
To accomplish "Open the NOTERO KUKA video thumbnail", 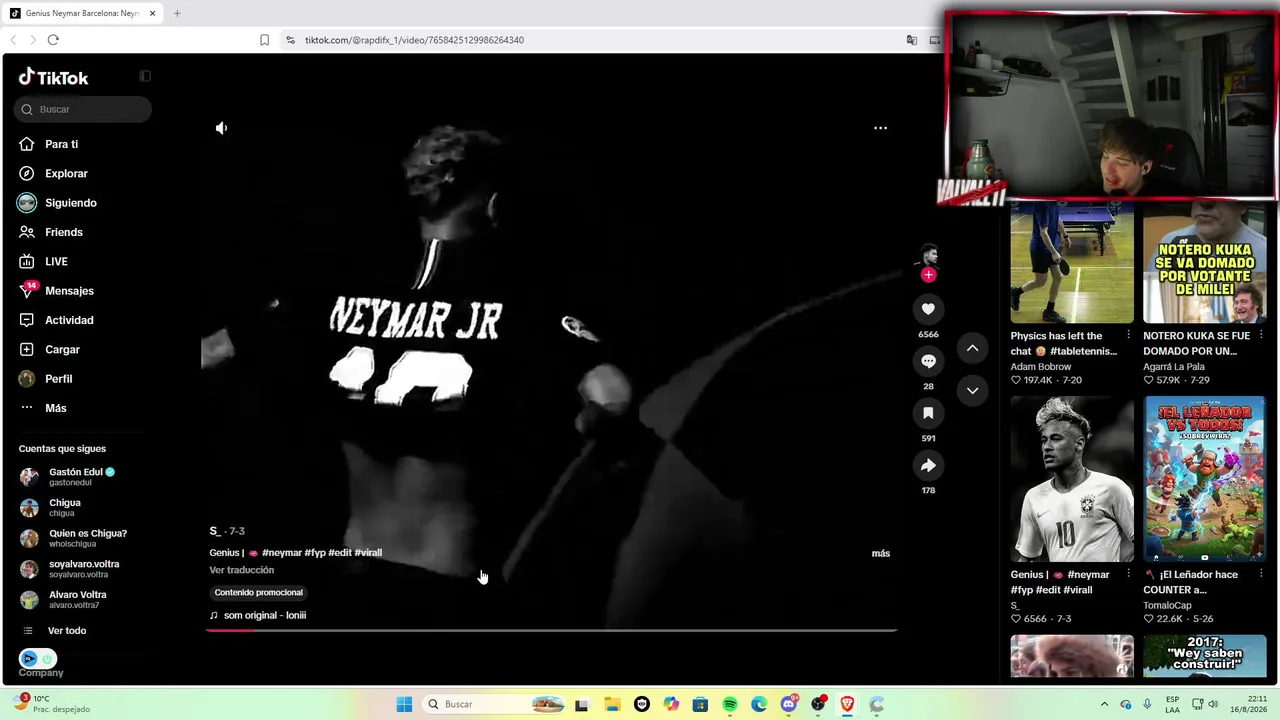I will (1205, 262).
